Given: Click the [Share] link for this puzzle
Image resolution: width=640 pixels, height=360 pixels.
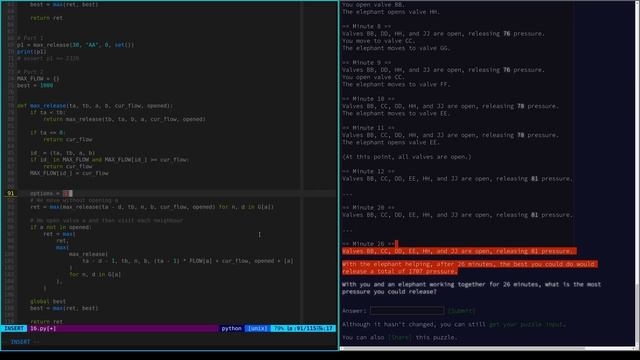Looking at the screenshot, I should click(x=400, y=337).
